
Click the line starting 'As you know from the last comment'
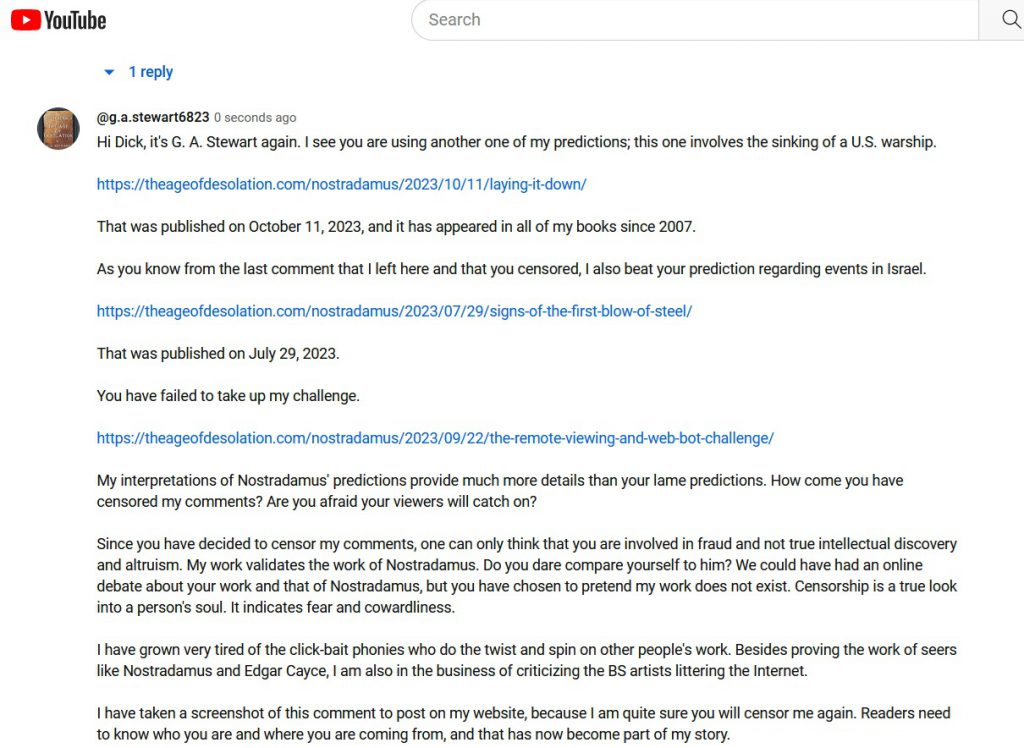click(511, 268)
